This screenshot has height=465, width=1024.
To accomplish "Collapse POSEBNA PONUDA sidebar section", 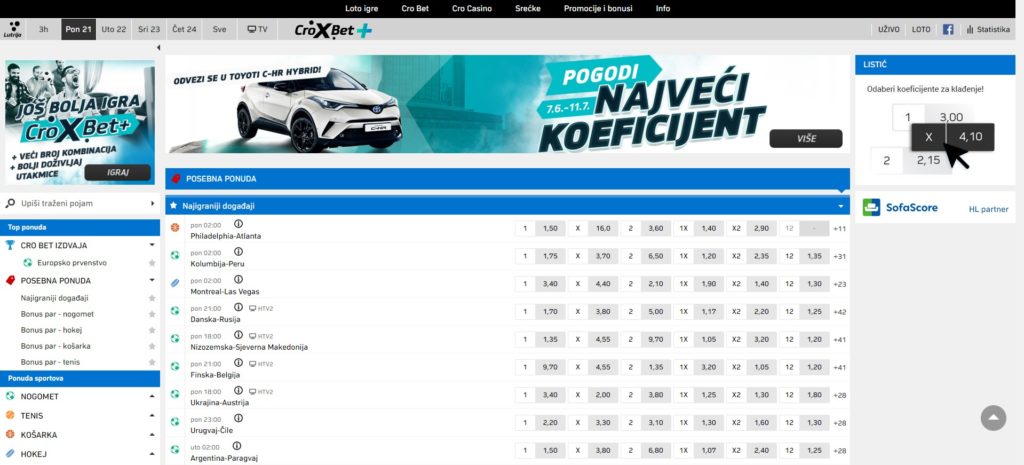I will 152,280.
